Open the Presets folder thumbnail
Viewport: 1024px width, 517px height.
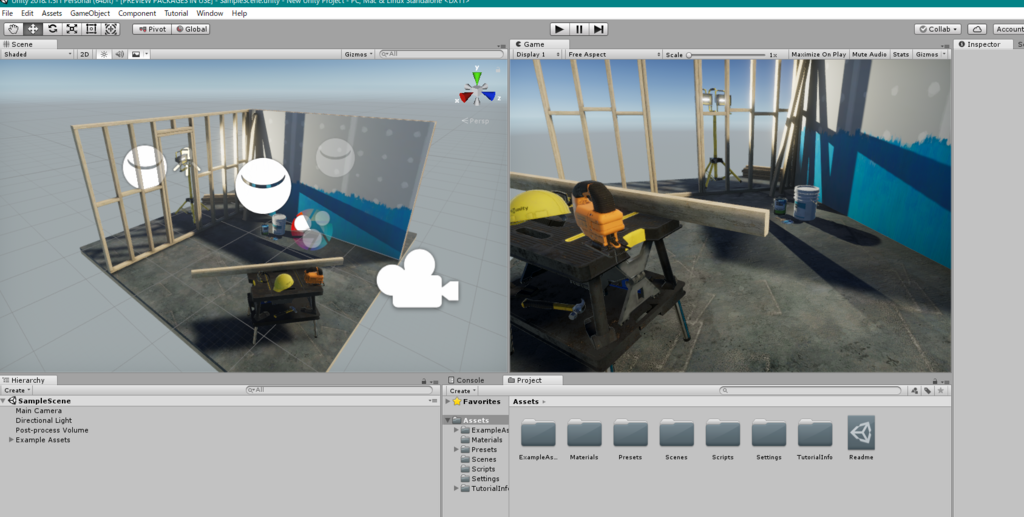pyautogui.click(x=630, y=433)
